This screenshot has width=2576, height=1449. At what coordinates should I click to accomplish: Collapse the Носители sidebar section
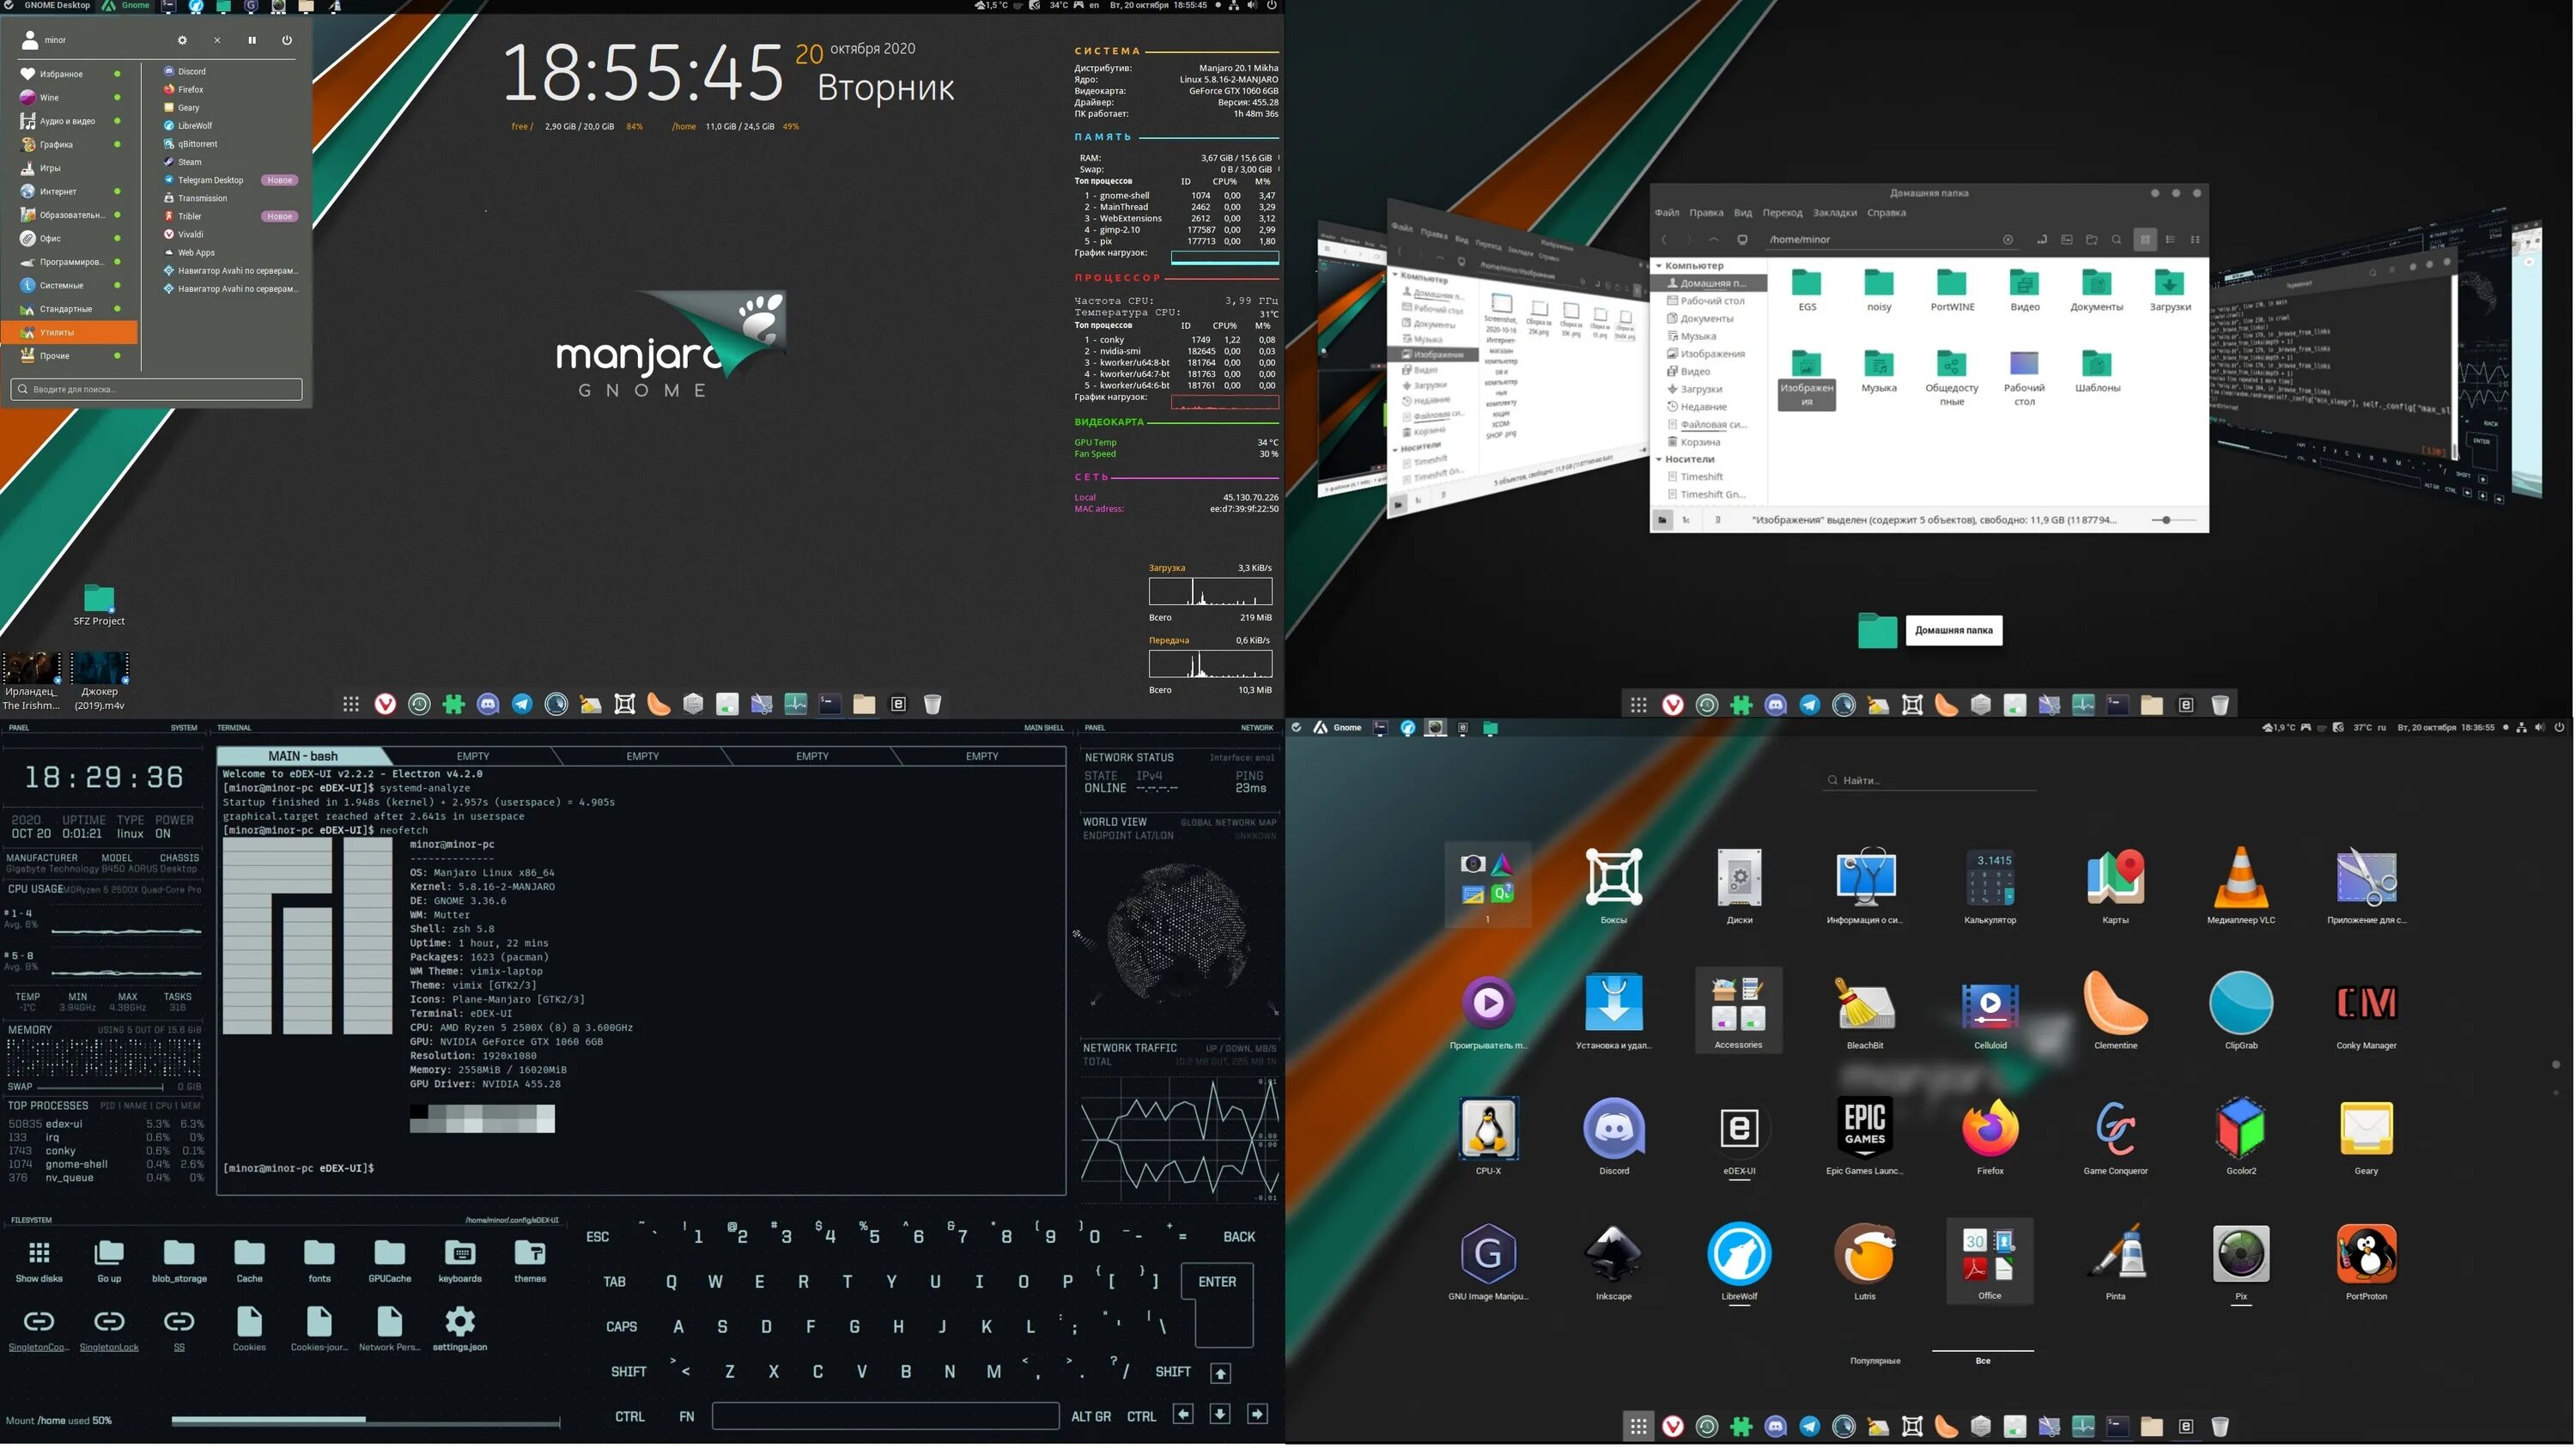(x=1660, y=460)
